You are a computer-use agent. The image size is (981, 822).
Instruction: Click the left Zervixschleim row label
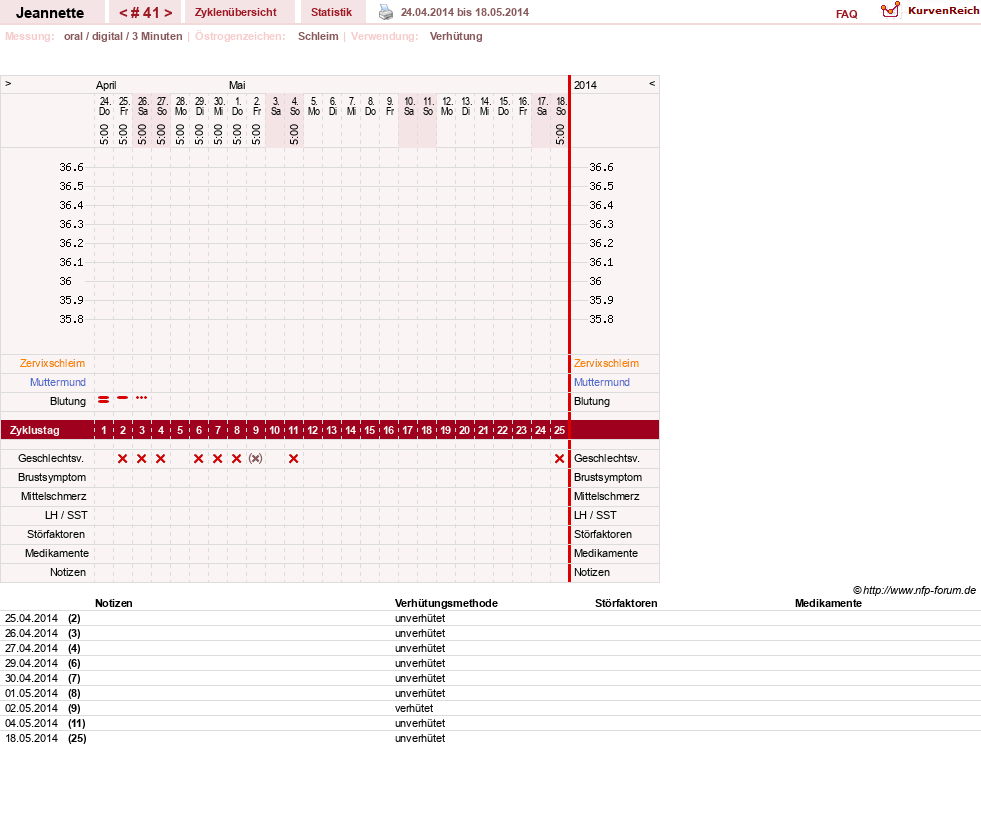pos(53,363)
